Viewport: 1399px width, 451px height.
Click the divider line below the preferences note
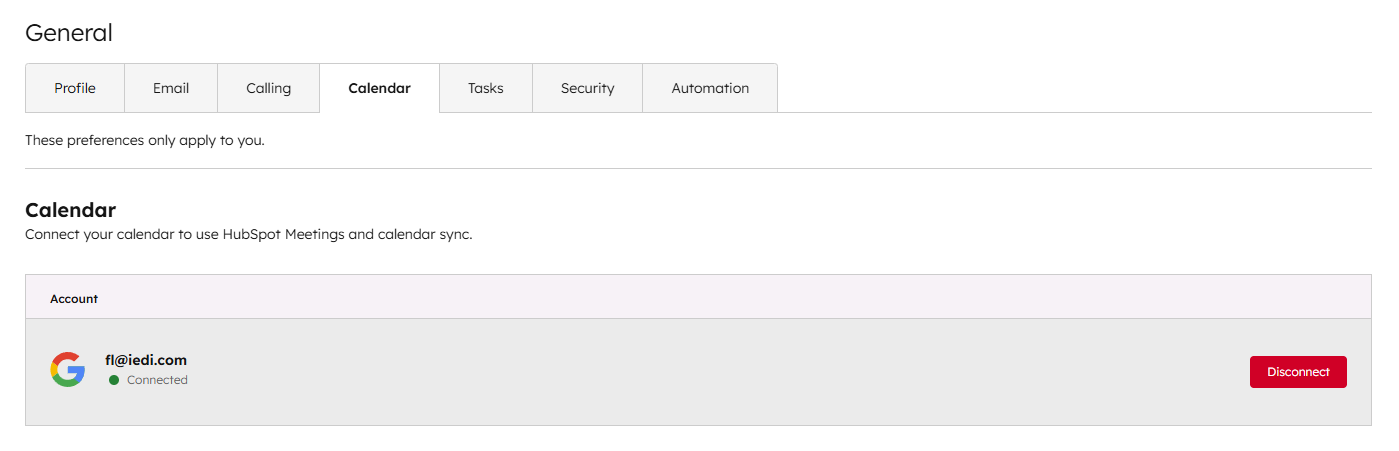698,168
